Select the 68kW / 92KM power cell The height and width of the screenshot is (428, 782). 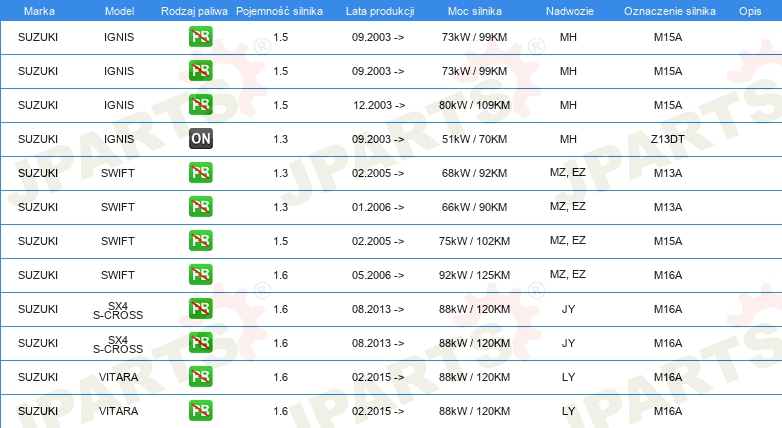pos(474,173)
